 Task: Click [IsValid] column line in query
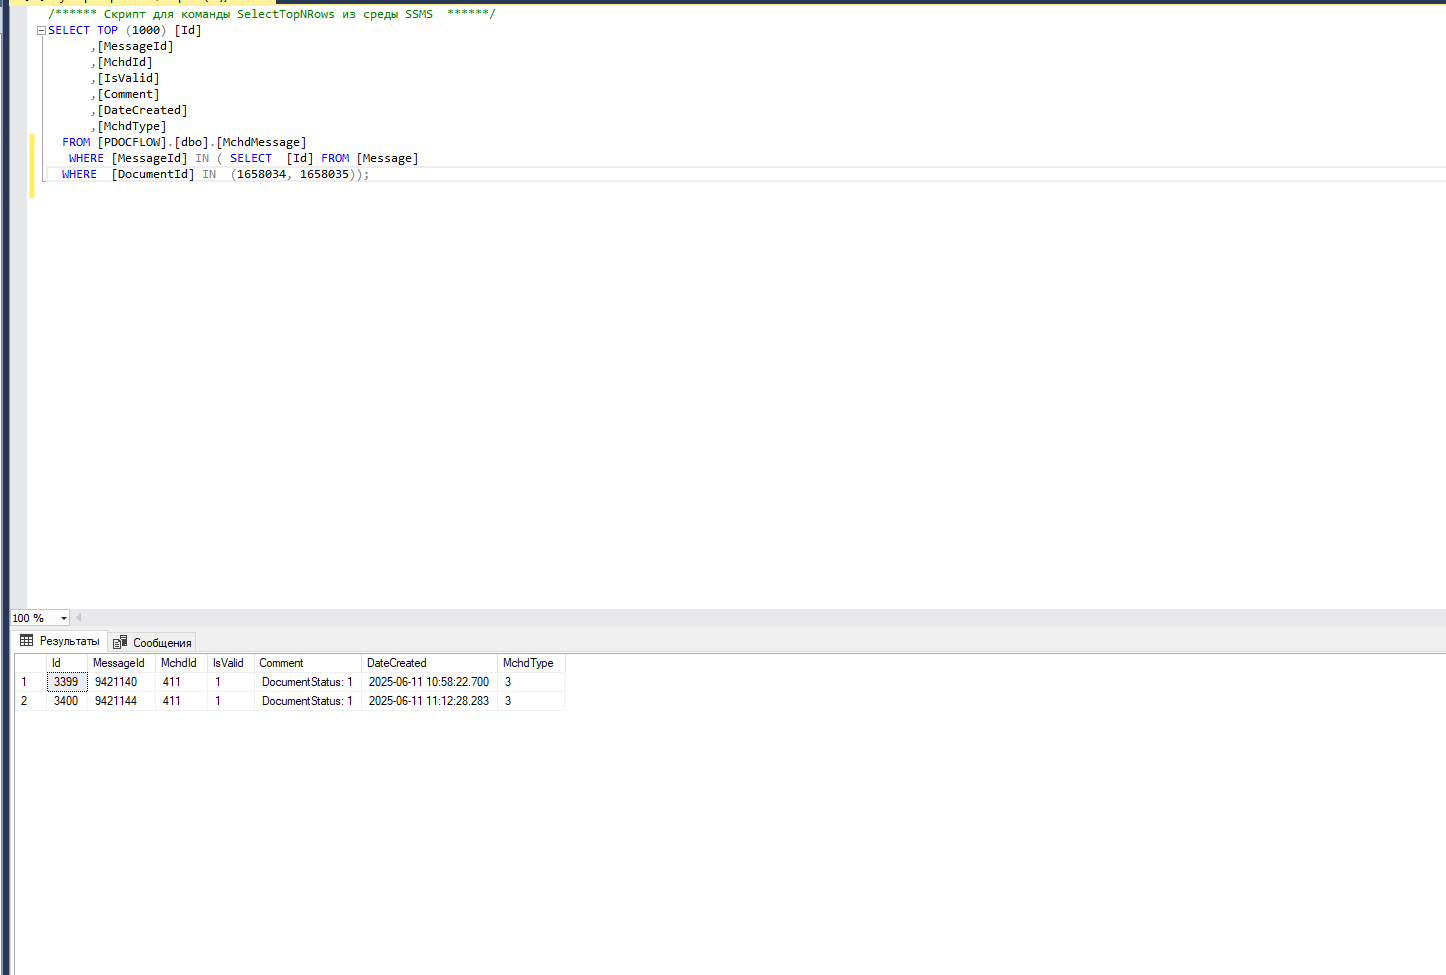click(x=128, y=79)
